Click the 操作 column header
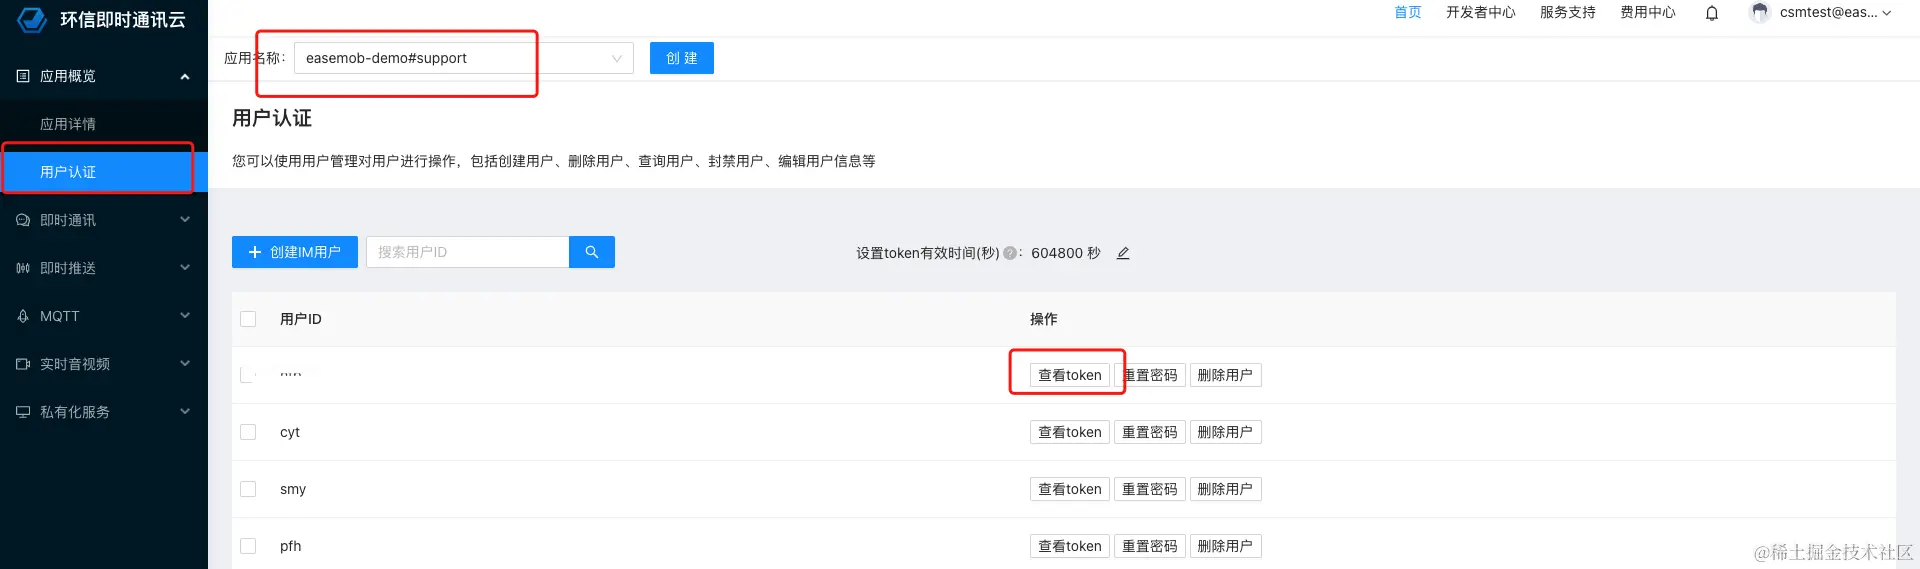 point(1044,319)
